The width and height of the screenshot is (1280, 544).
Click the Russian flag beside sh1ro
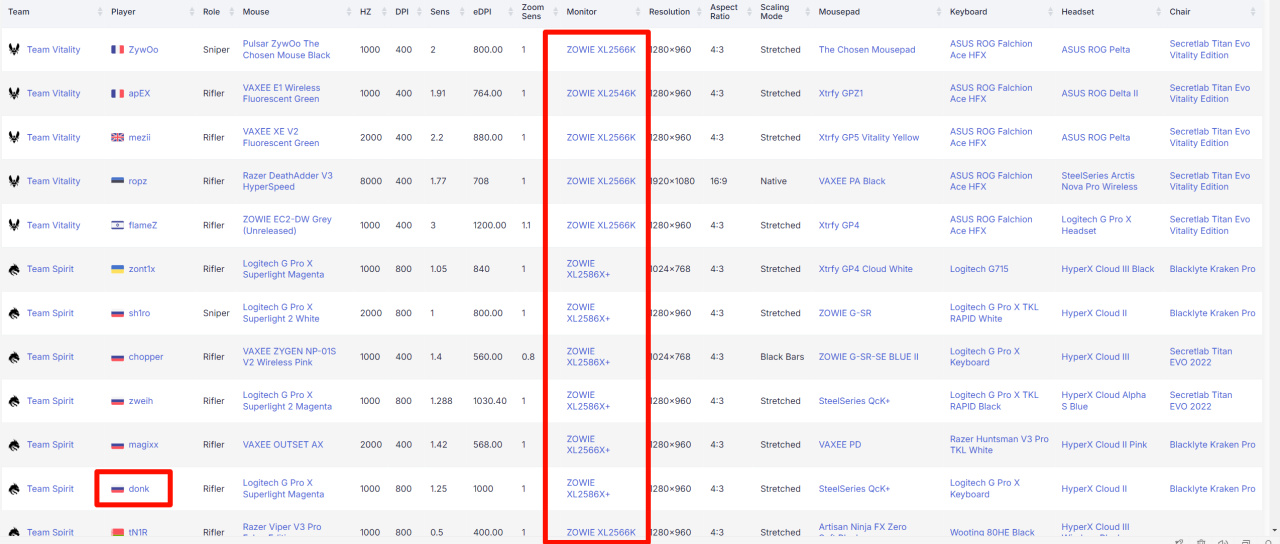pyautogui.click(x=118, y=313)
